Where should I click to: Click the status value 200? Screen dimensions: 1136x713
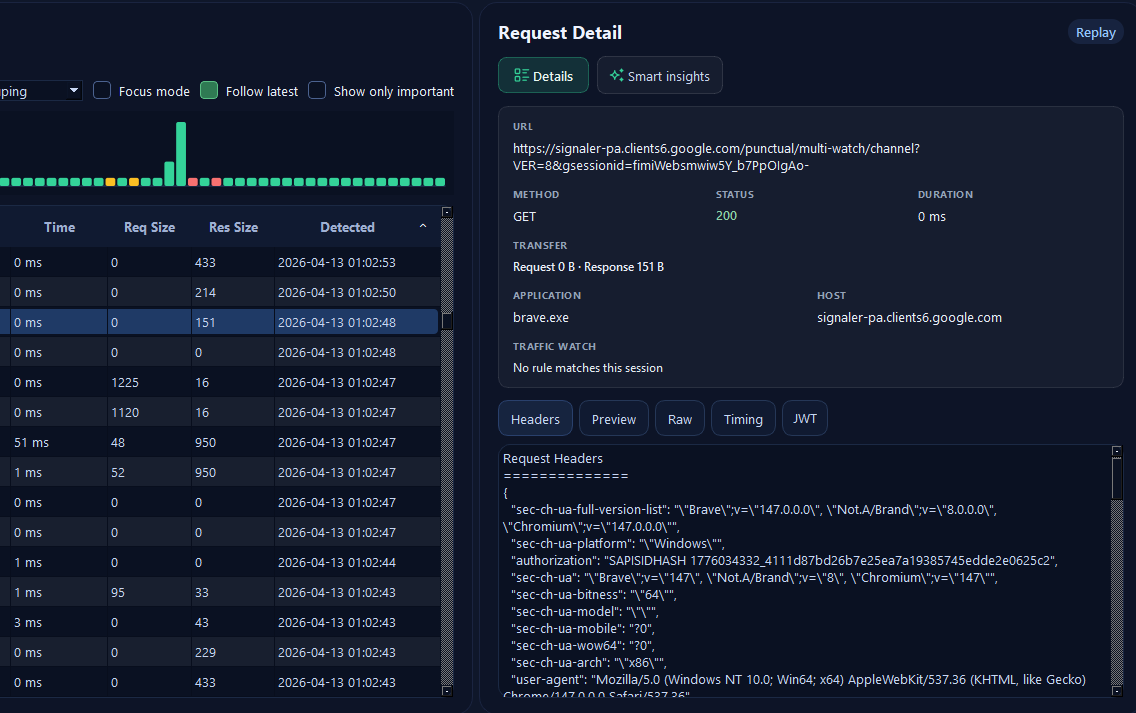point(726,216)
